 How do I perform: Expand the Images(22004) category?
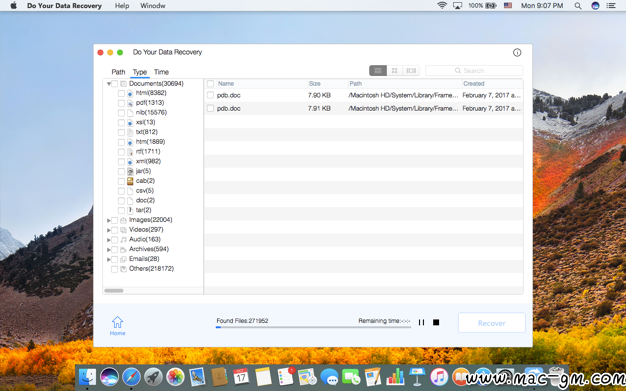click(x=109, y=220)
